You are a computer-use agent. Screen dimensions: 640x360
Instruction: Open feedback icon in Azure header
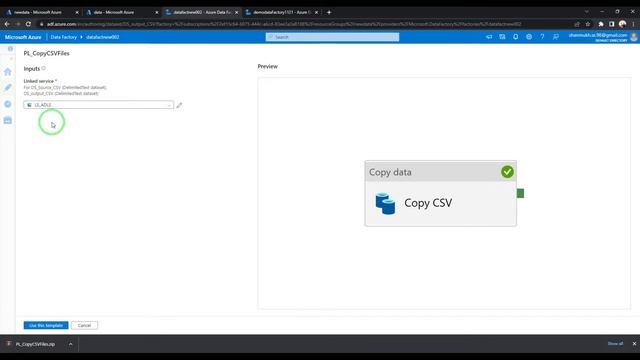pos(556,37)
